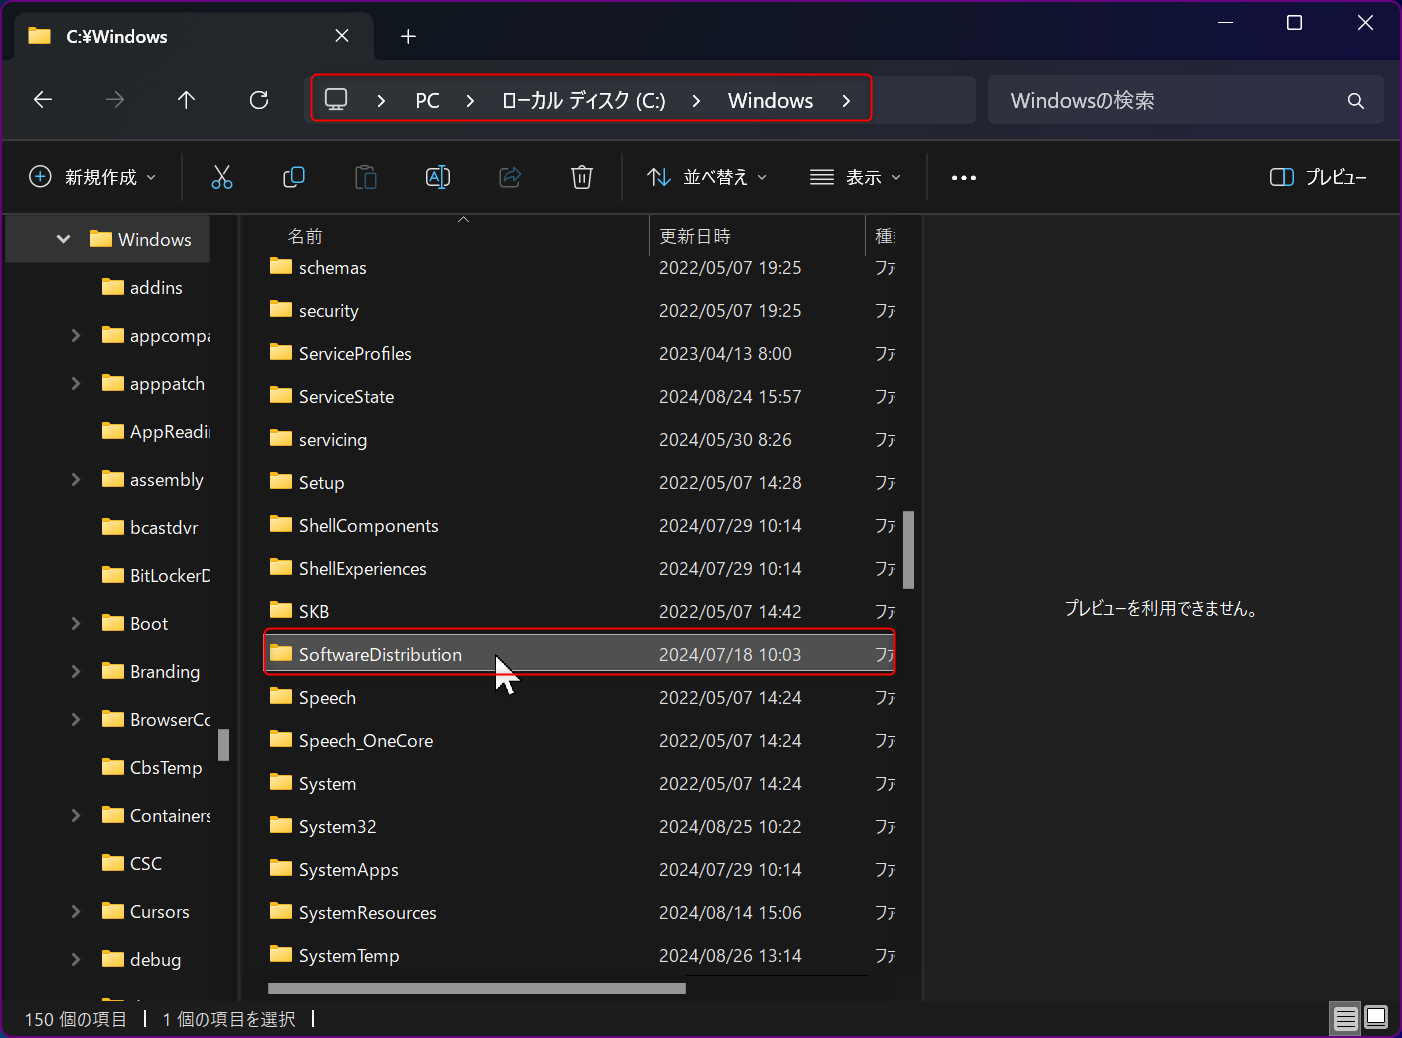The image size is (1402, 1038).
Task: Click PC in the address breadcrumb
Action: pos(427,101)
